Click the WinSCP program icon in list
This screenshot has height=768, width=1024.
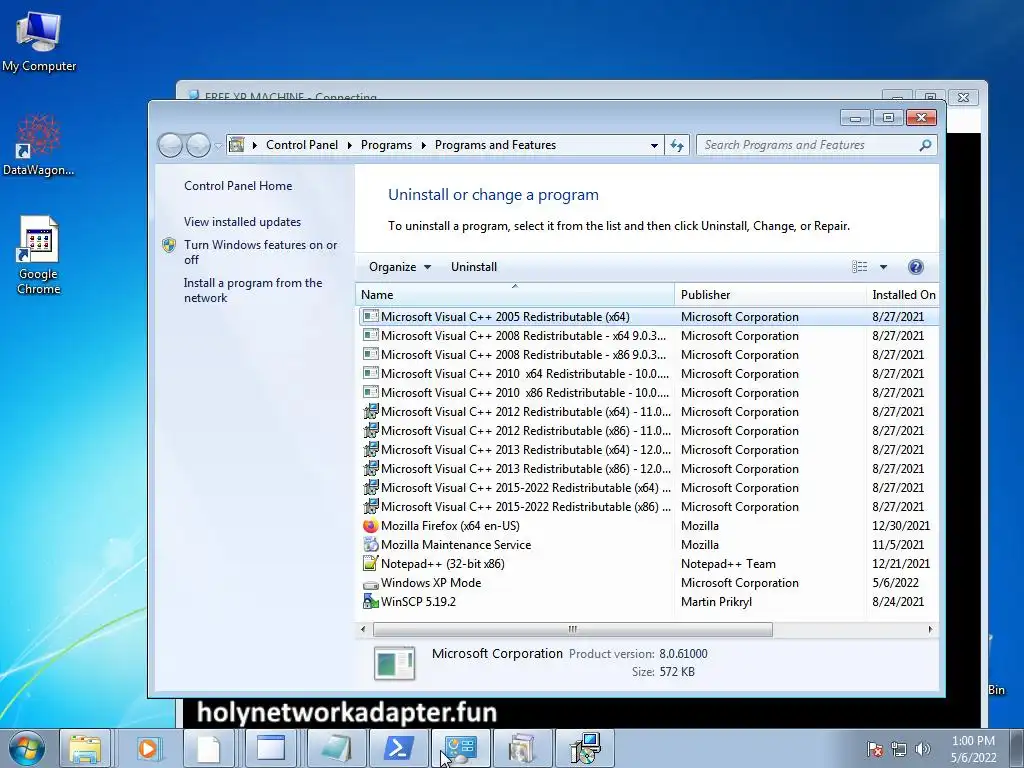coord(370,601)
